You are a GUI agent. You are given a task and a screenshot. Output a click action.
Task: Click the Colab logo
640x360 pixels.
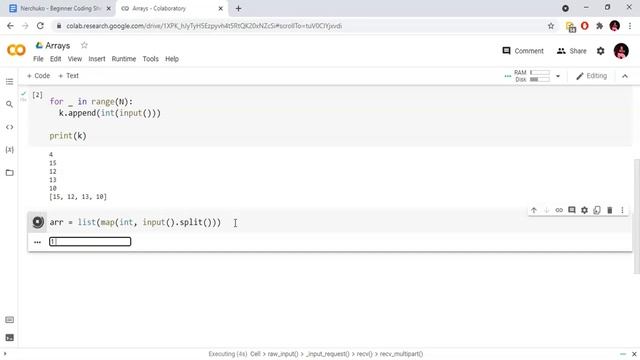pos(16,50)
